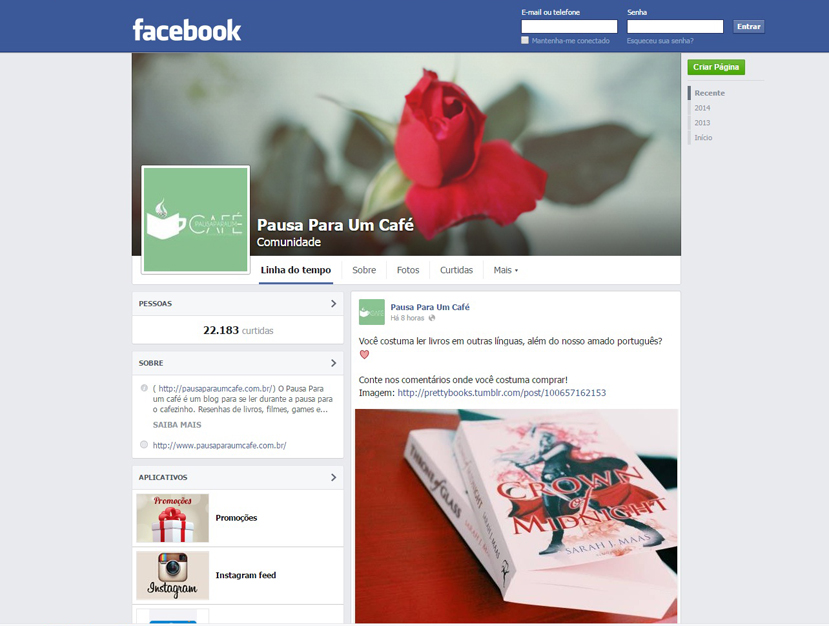829x626 pixels.
Task: Expand the Pessoas section chevron
Action: [x=334, y=303]
